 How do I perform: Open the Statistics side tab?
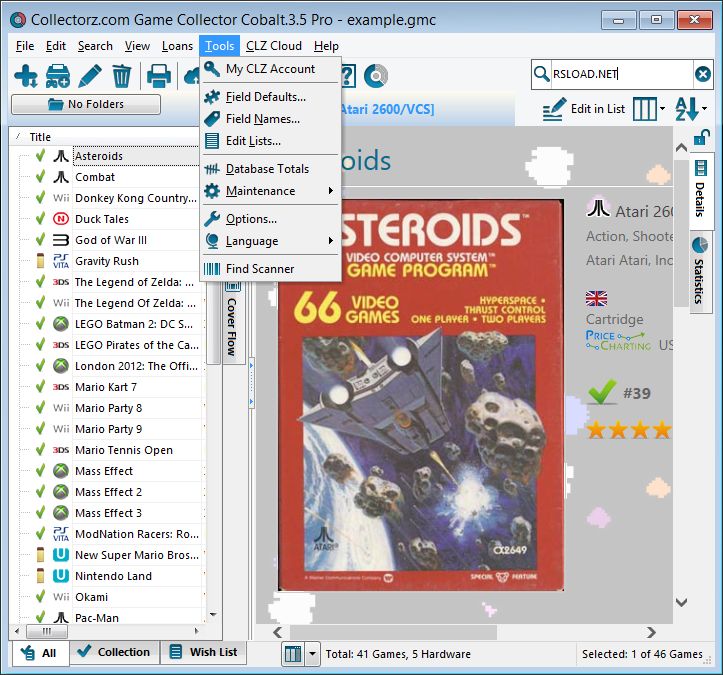click(699, 272)
